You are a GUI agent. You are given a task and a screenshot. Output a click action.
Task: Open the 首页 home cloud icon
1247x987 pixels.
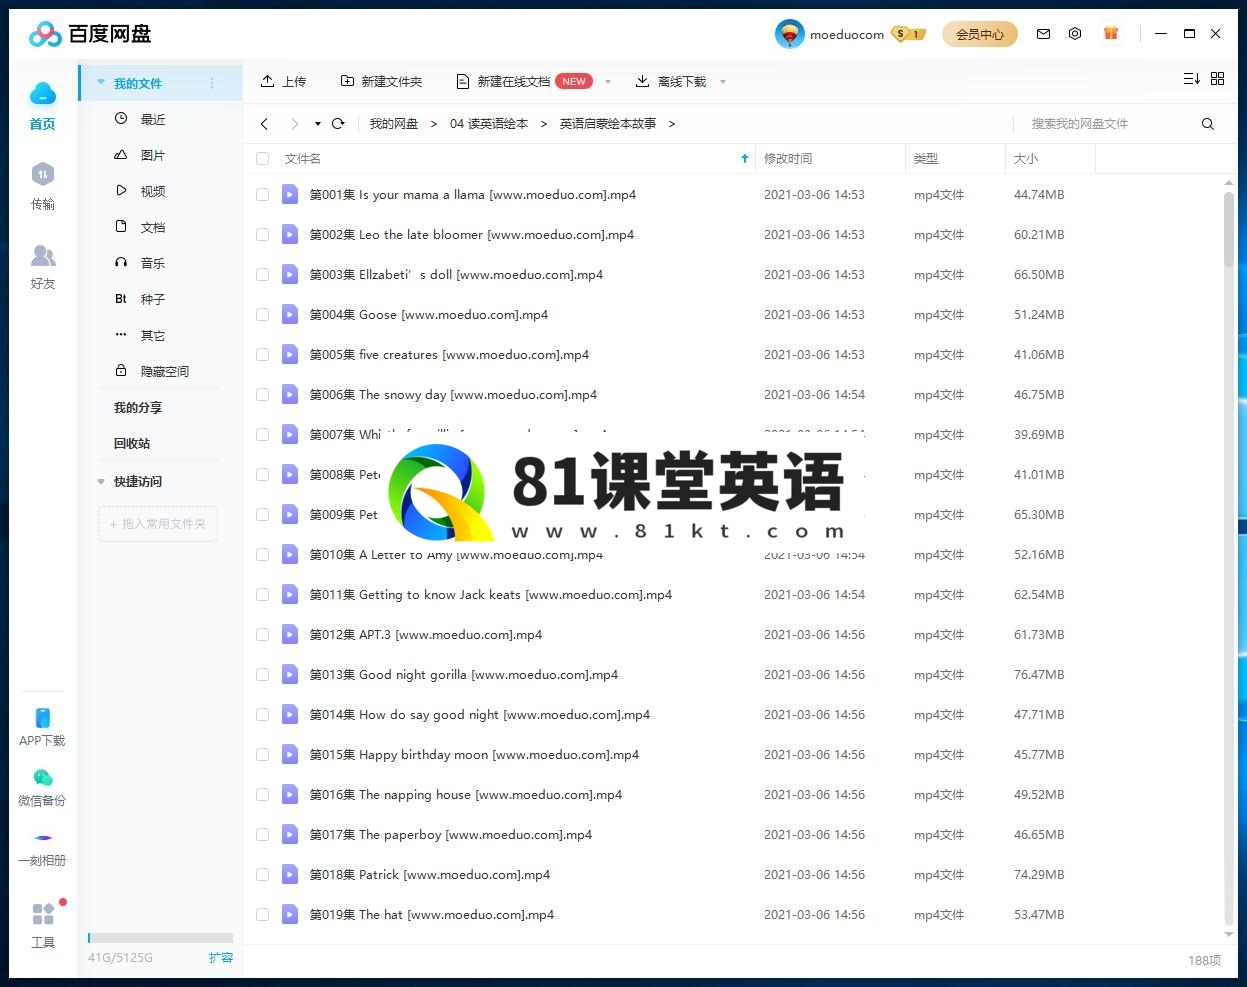pos(42,94)
